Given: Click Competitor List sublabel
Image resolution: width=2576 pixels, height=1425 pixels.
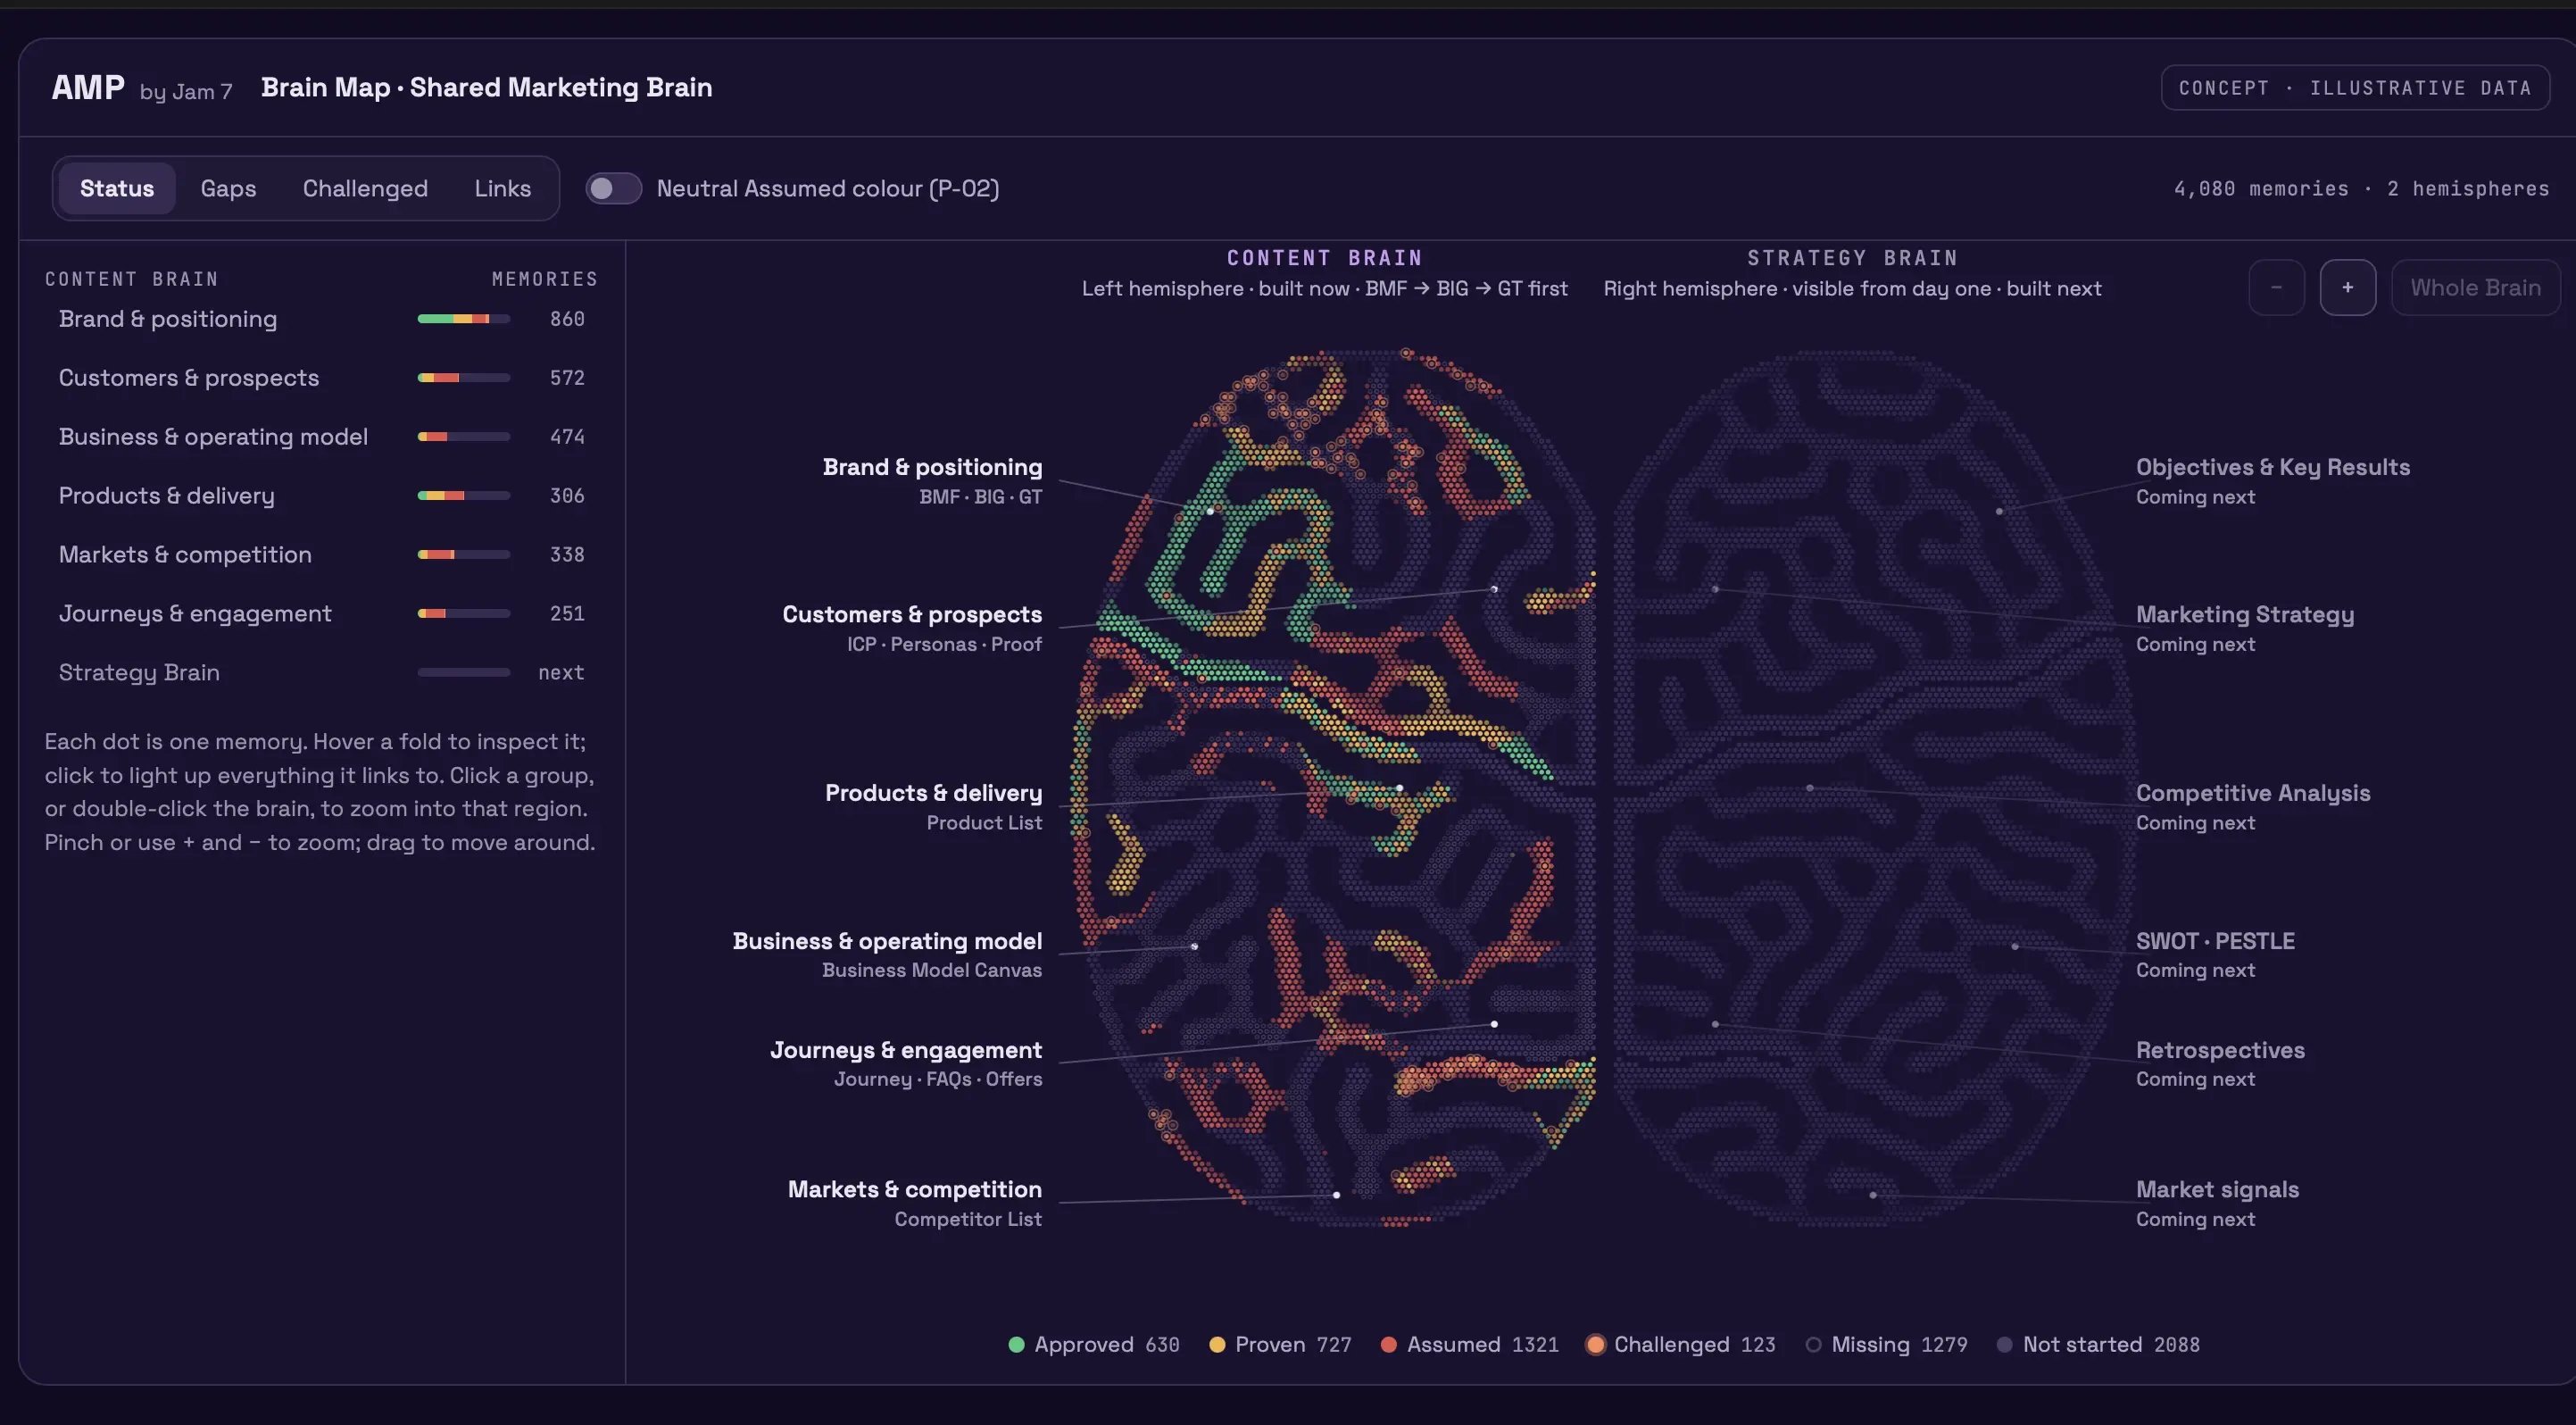Looking at the screenshot, I should 968,1220.
